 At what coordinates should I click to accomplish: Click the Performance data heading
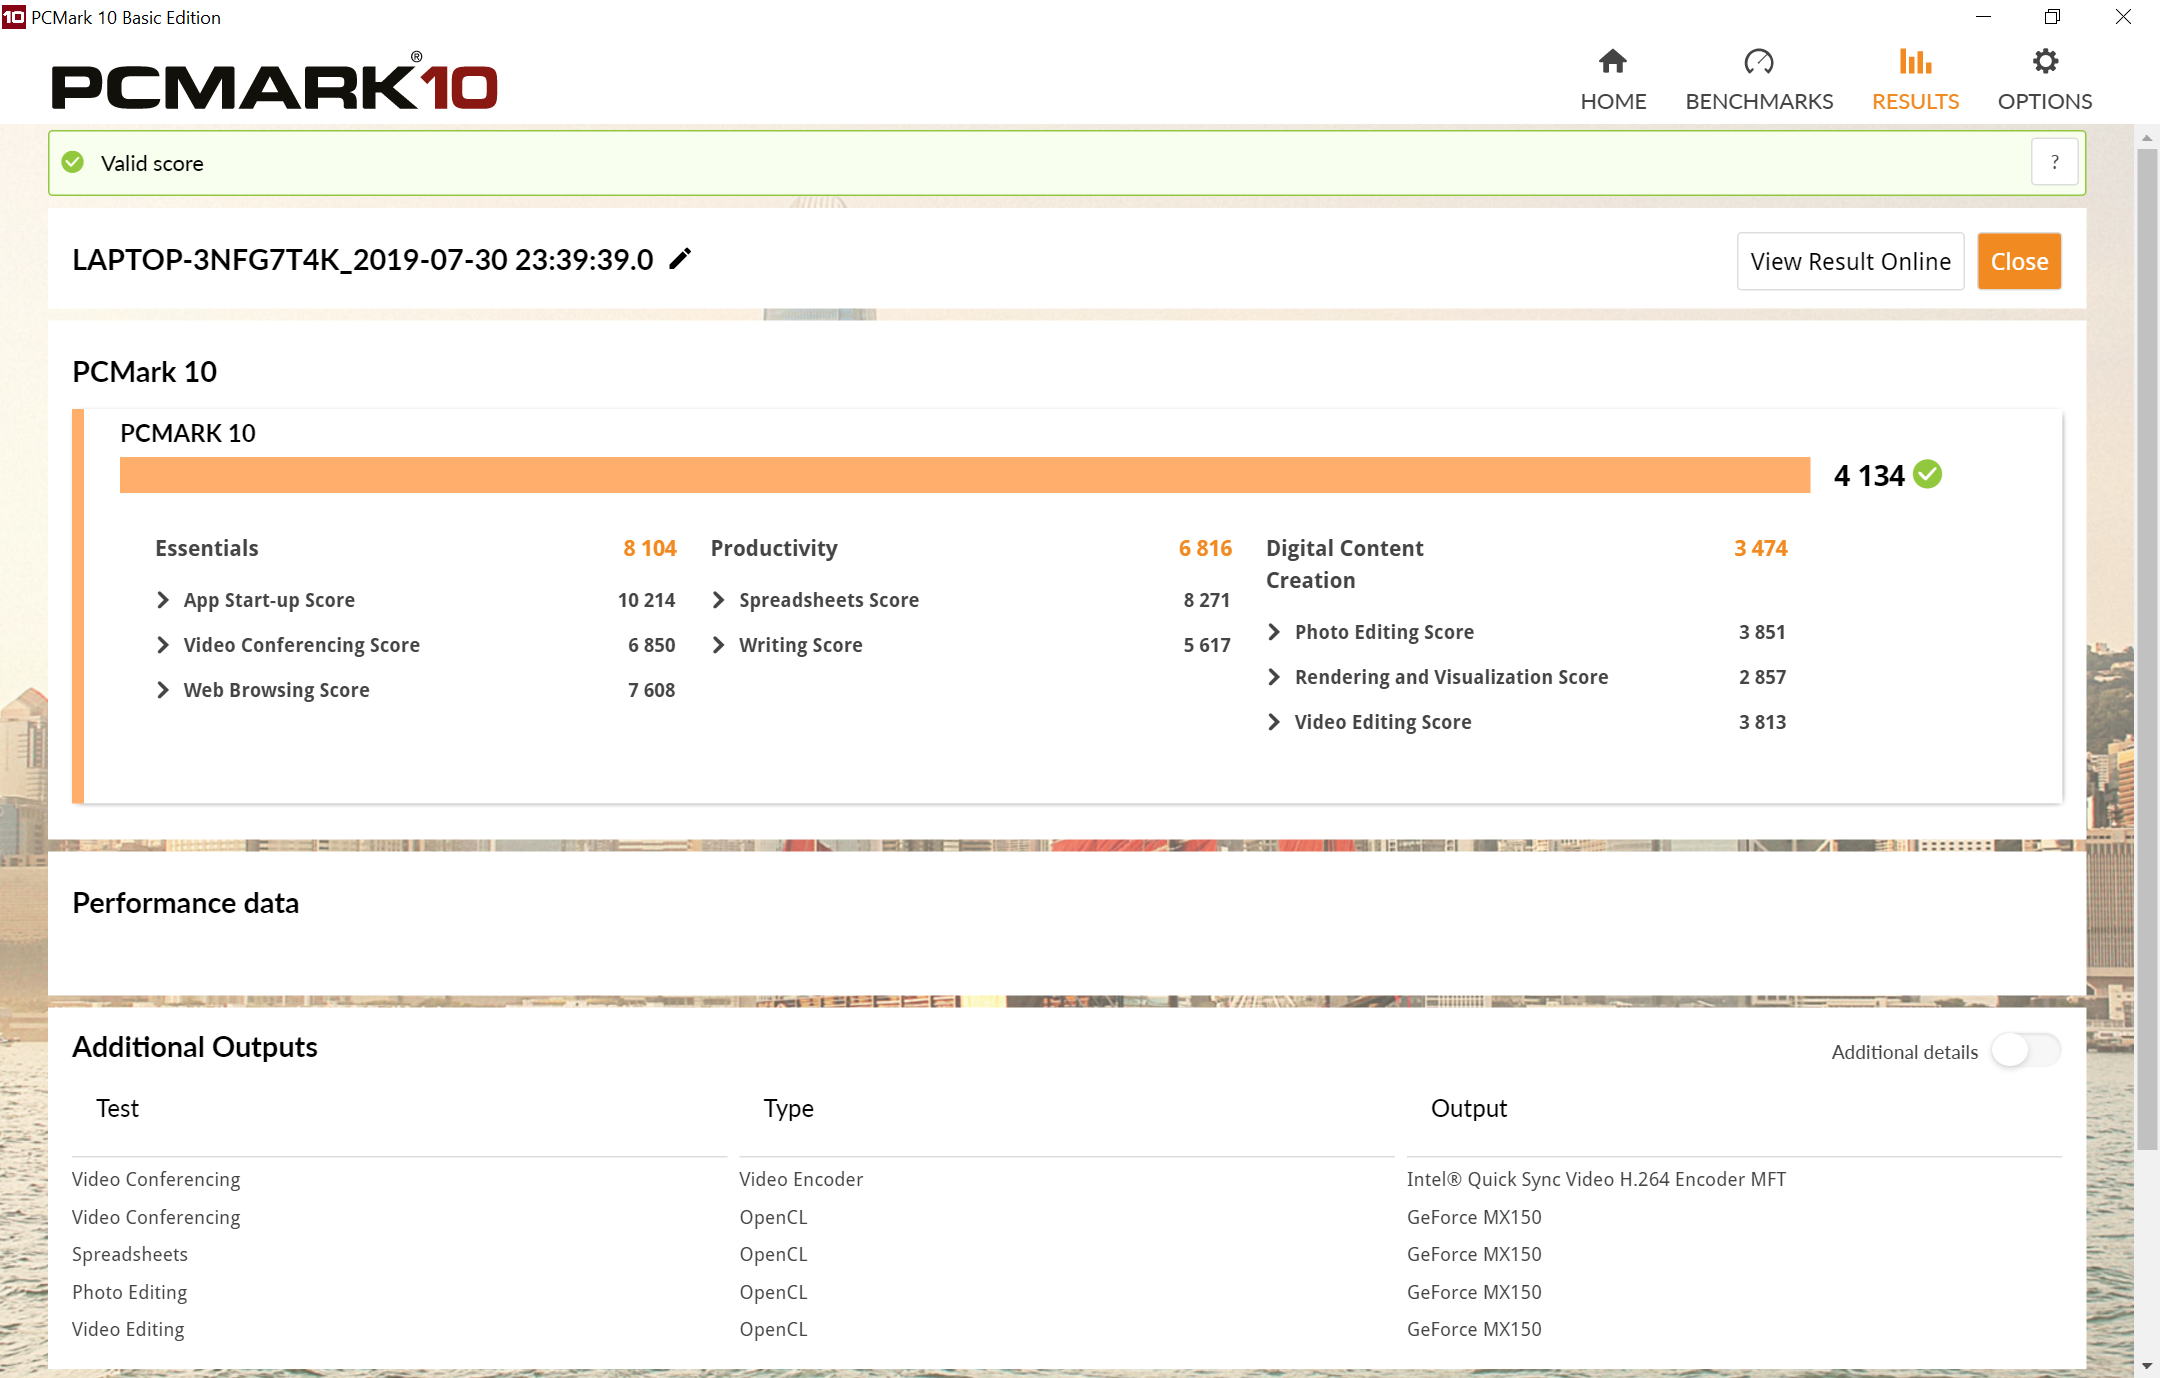click(186, 903)
